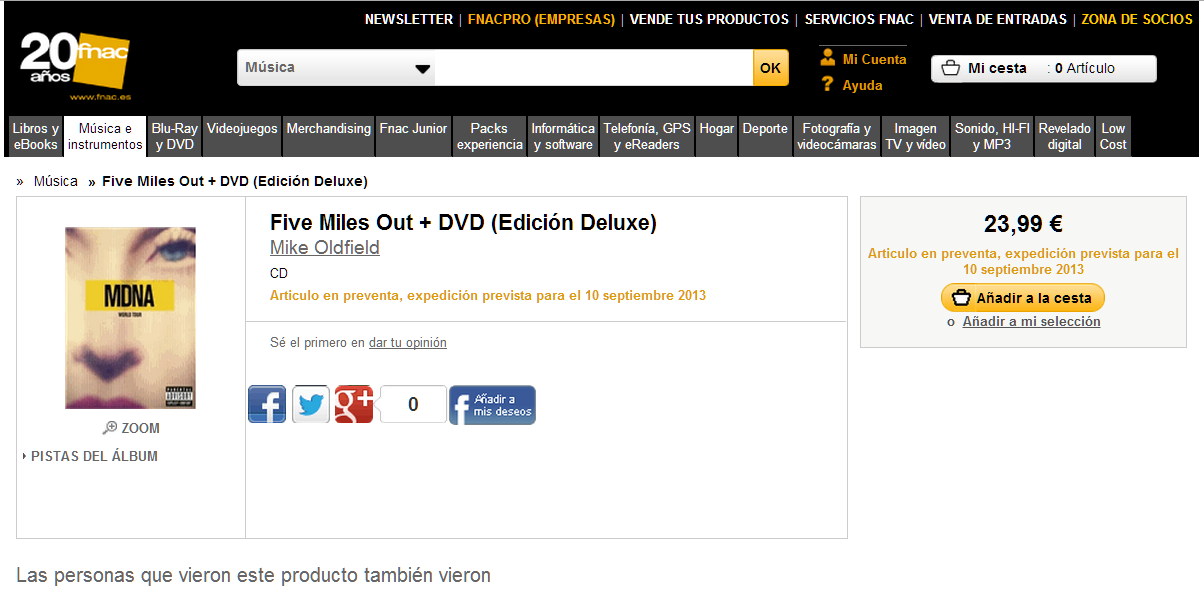Click the MDNA album cover thumbnail
This screenshot has height=595, width=1204.
click(131, 318)
